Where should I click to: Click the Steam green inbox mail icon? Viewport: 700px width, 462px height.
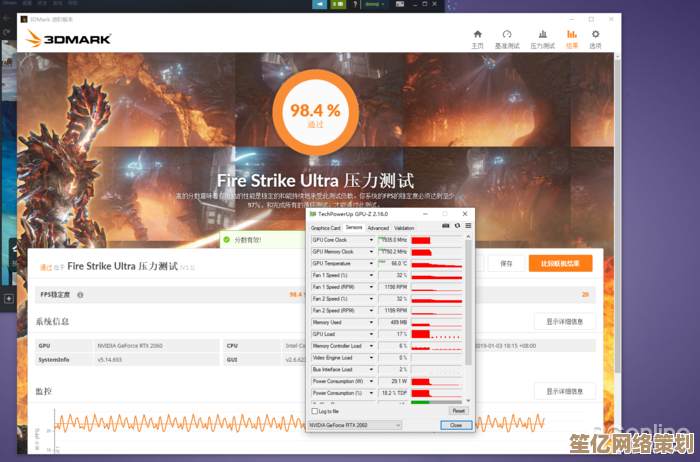(x=338, y=4)
